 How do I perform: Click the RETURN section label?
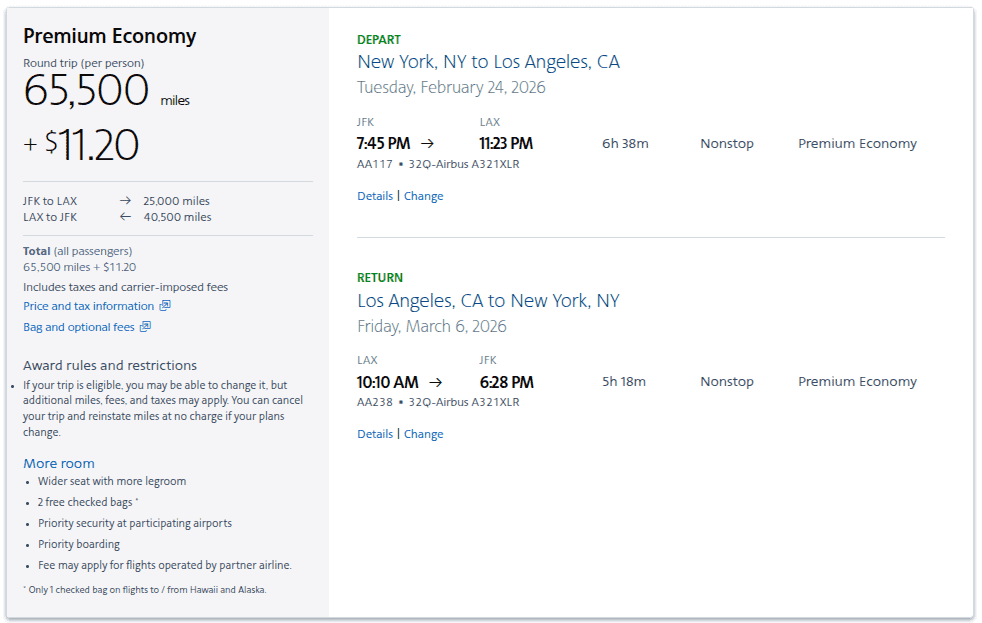(x=380, y=277)
